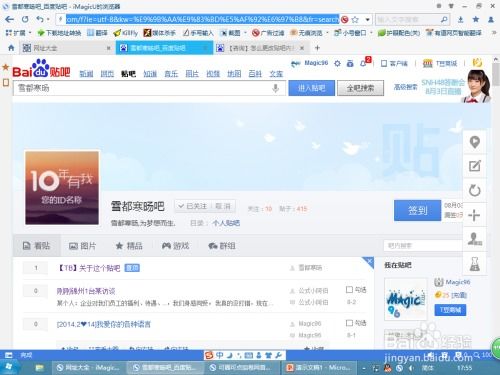Click the 翻译 translate extension
The image size is (500, 375).
97,33
